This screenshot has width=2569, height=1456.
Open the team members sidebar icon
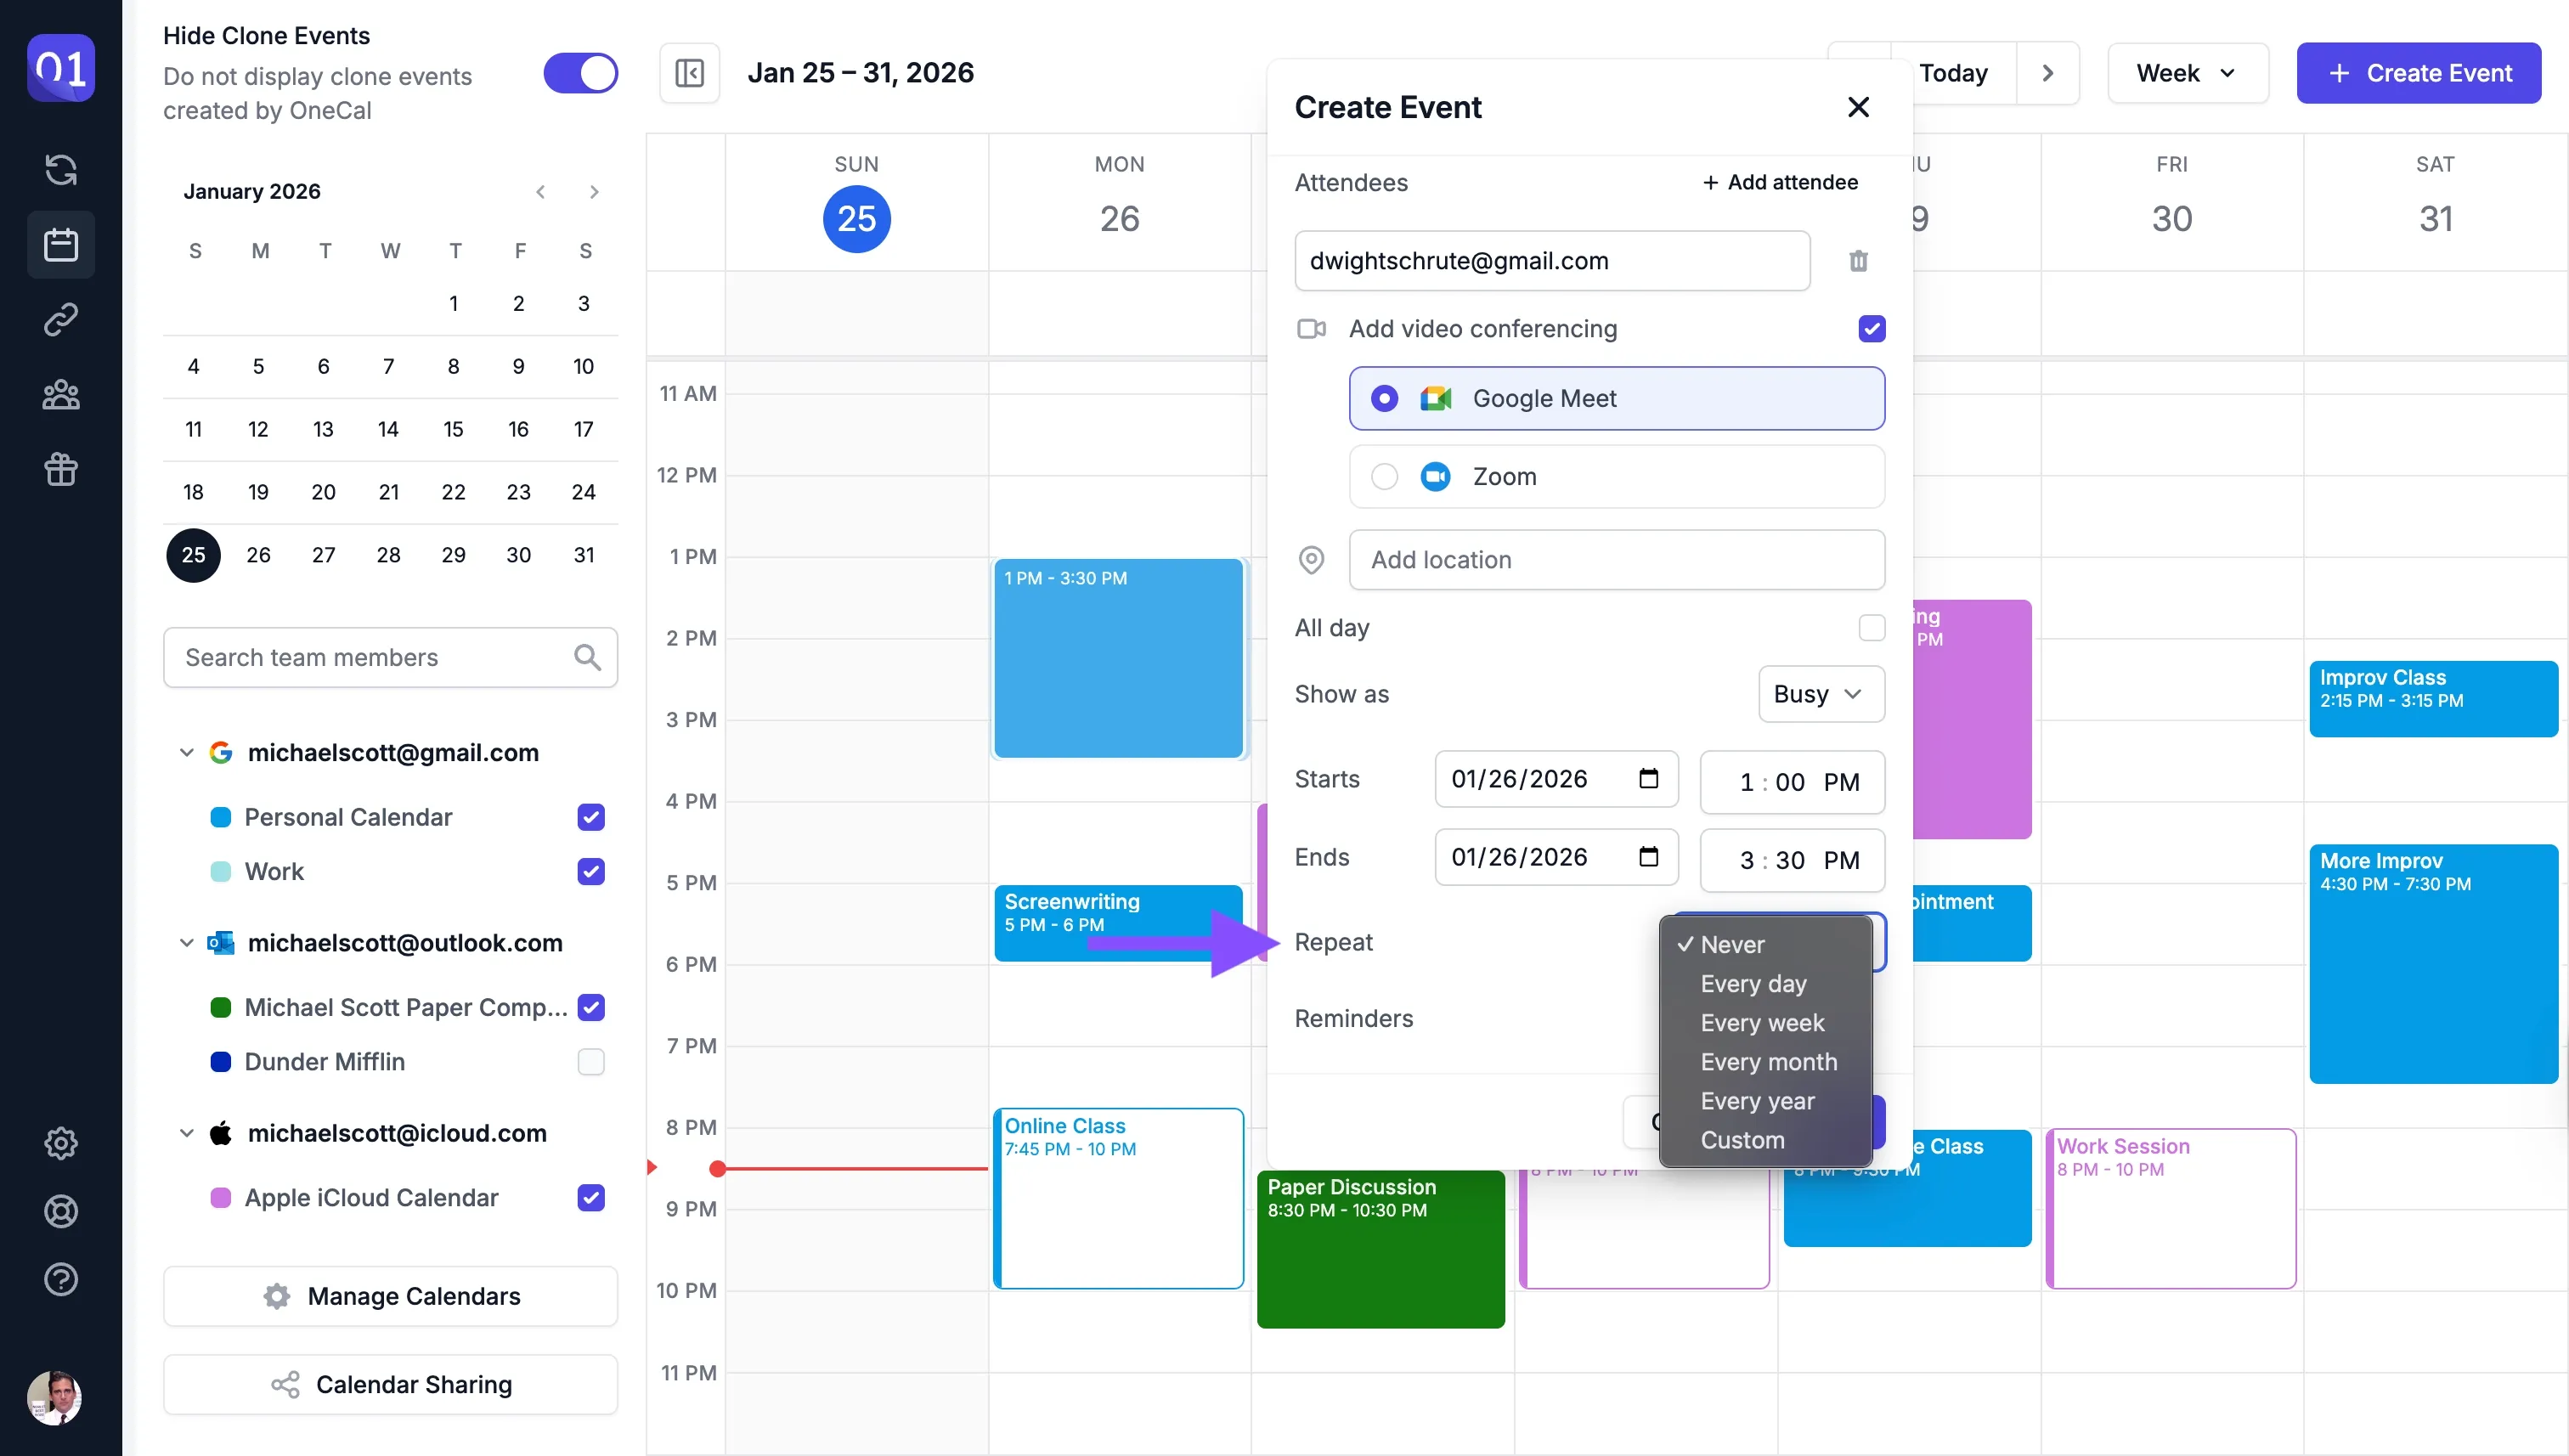tap(62, 394)
